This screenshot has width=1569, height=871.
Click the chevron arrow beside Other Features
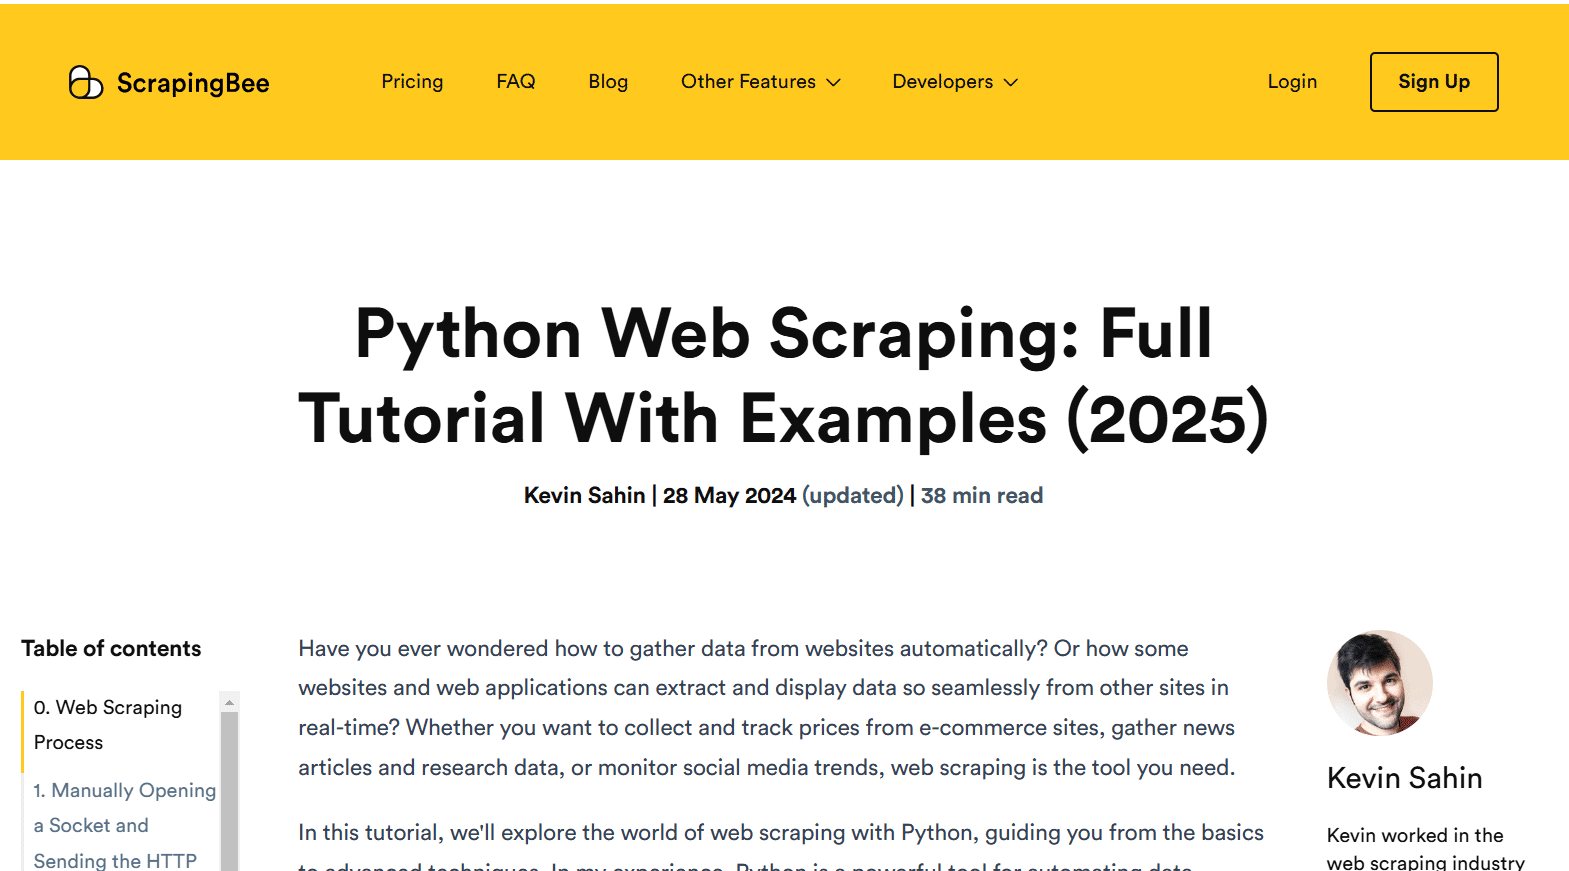[834, 83]
